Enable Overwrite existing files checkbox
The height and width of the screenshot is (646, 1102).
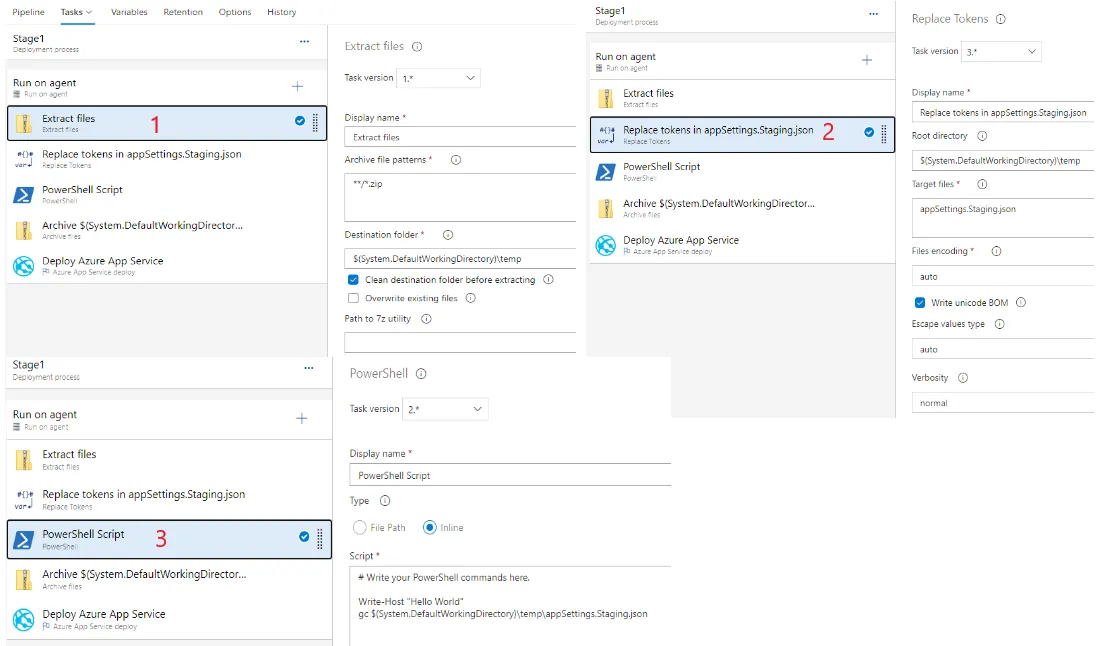coord(353,298)
